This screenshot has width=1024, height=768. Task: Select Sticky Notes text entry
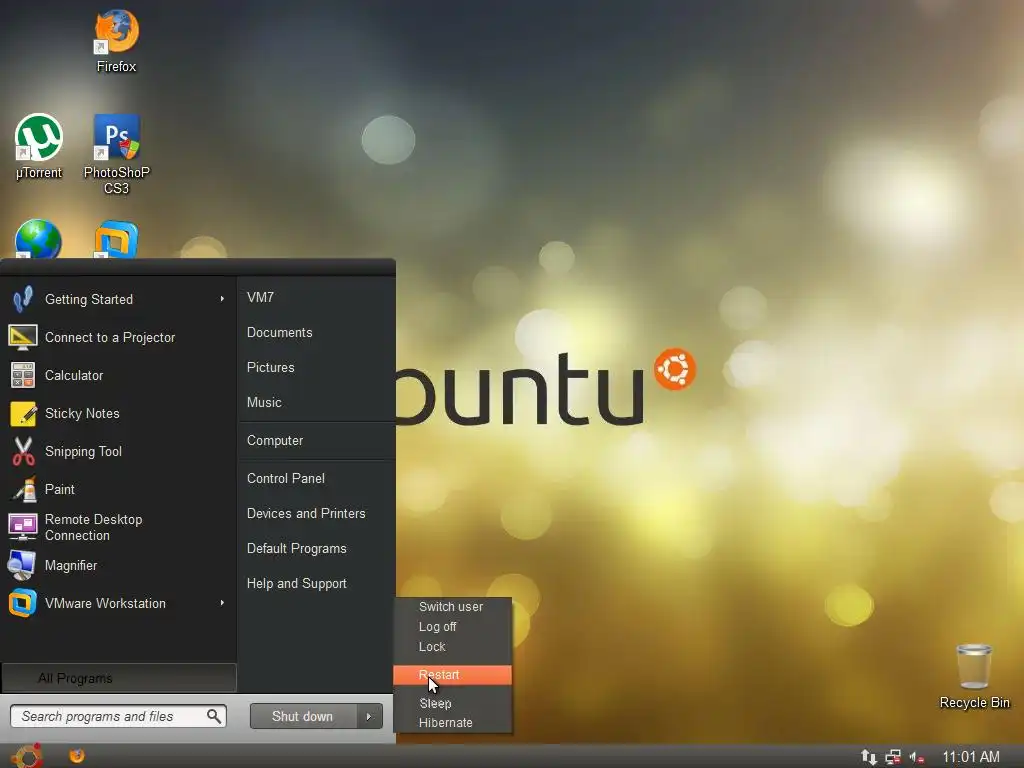pyautogui.click(x=82, y=413)
